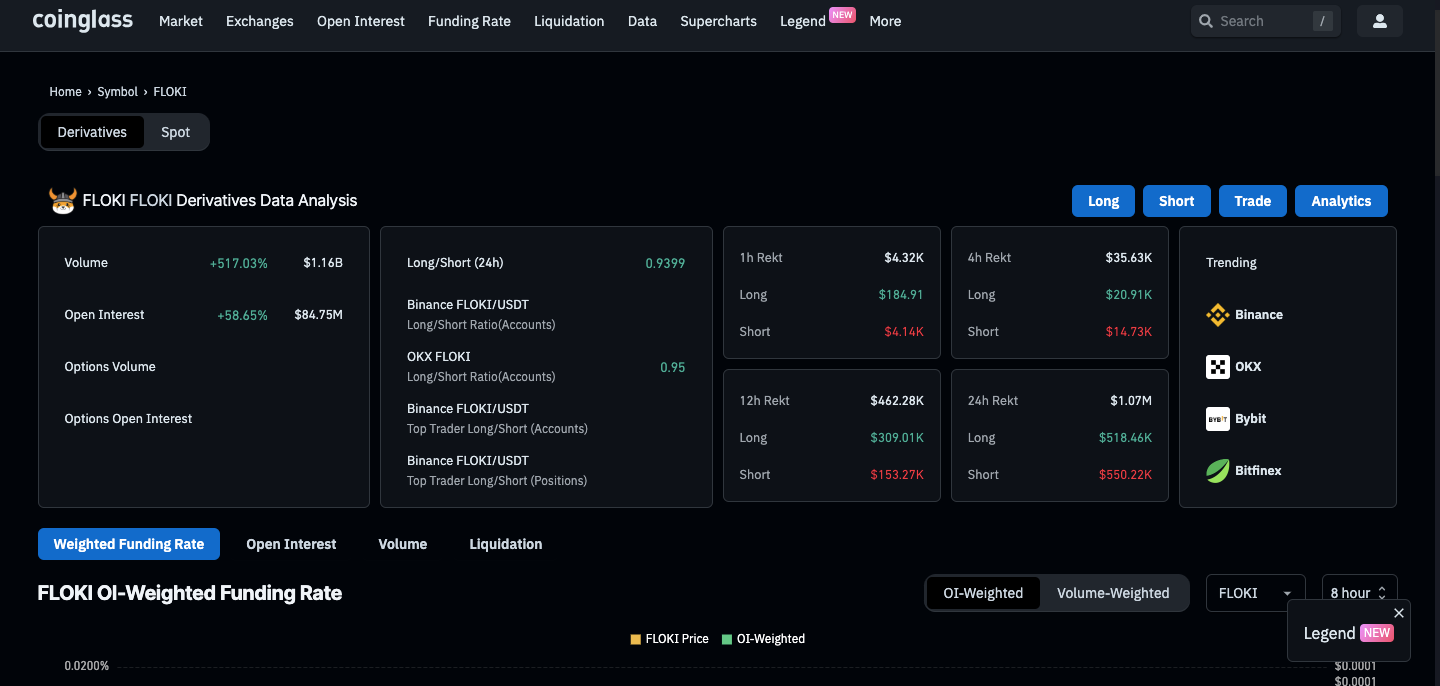The height and width of the screenshot is (686, 1440).
Task: Click the 12h Long value $309.01K
Action: click(x=897, y=438)
